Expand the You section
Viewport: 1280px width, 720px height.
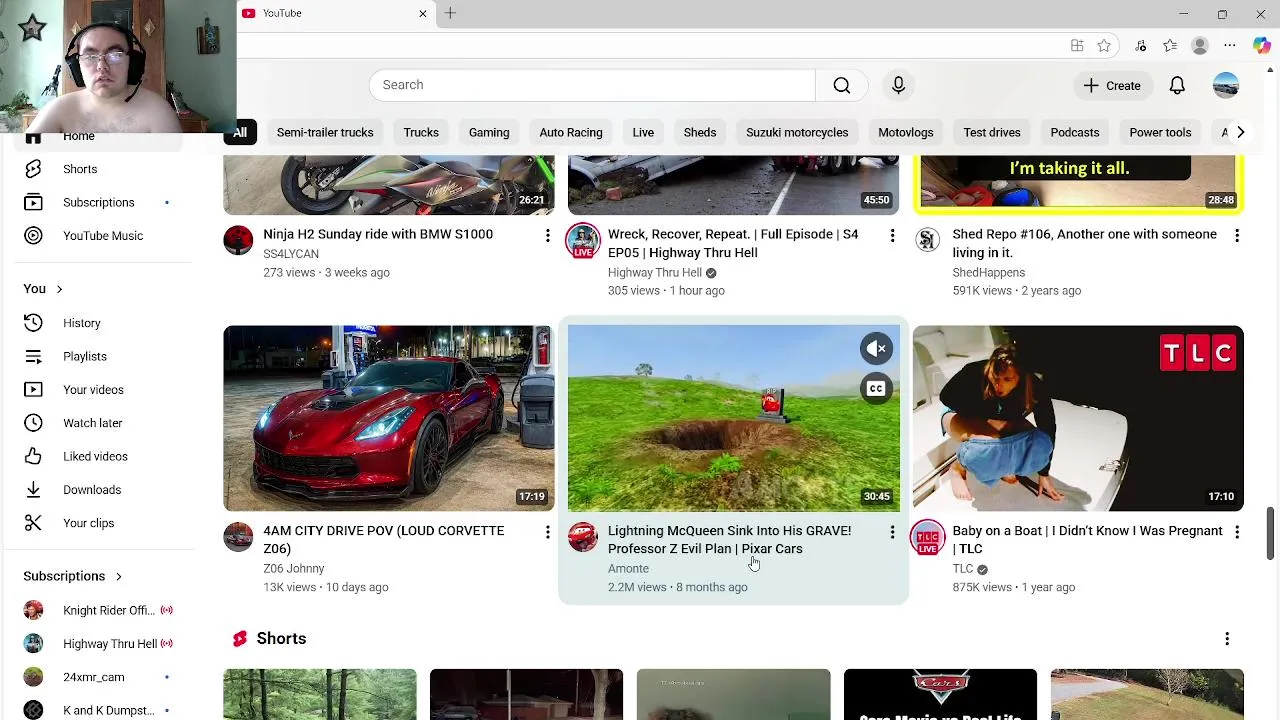pyautogui.click(x=43, y=289)
